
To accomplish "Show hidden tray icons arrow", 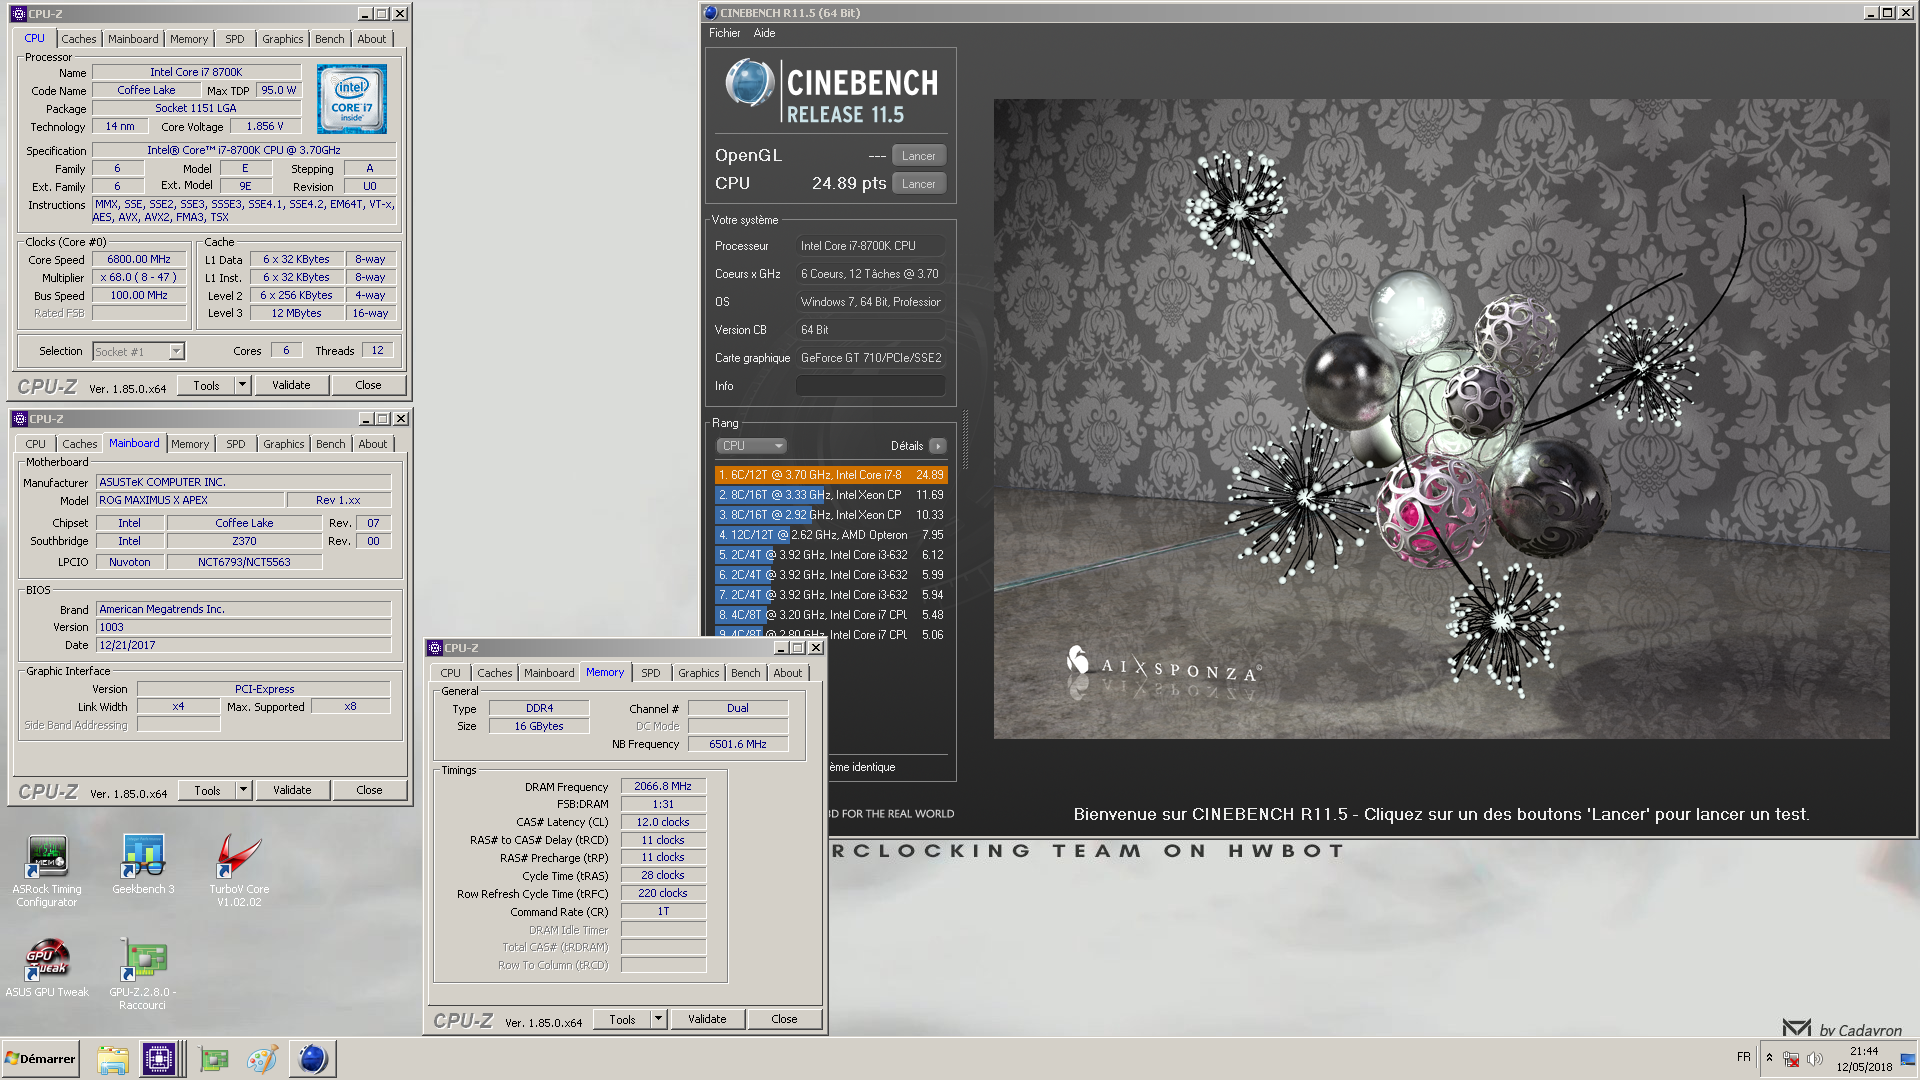I will (1769, 1058).
